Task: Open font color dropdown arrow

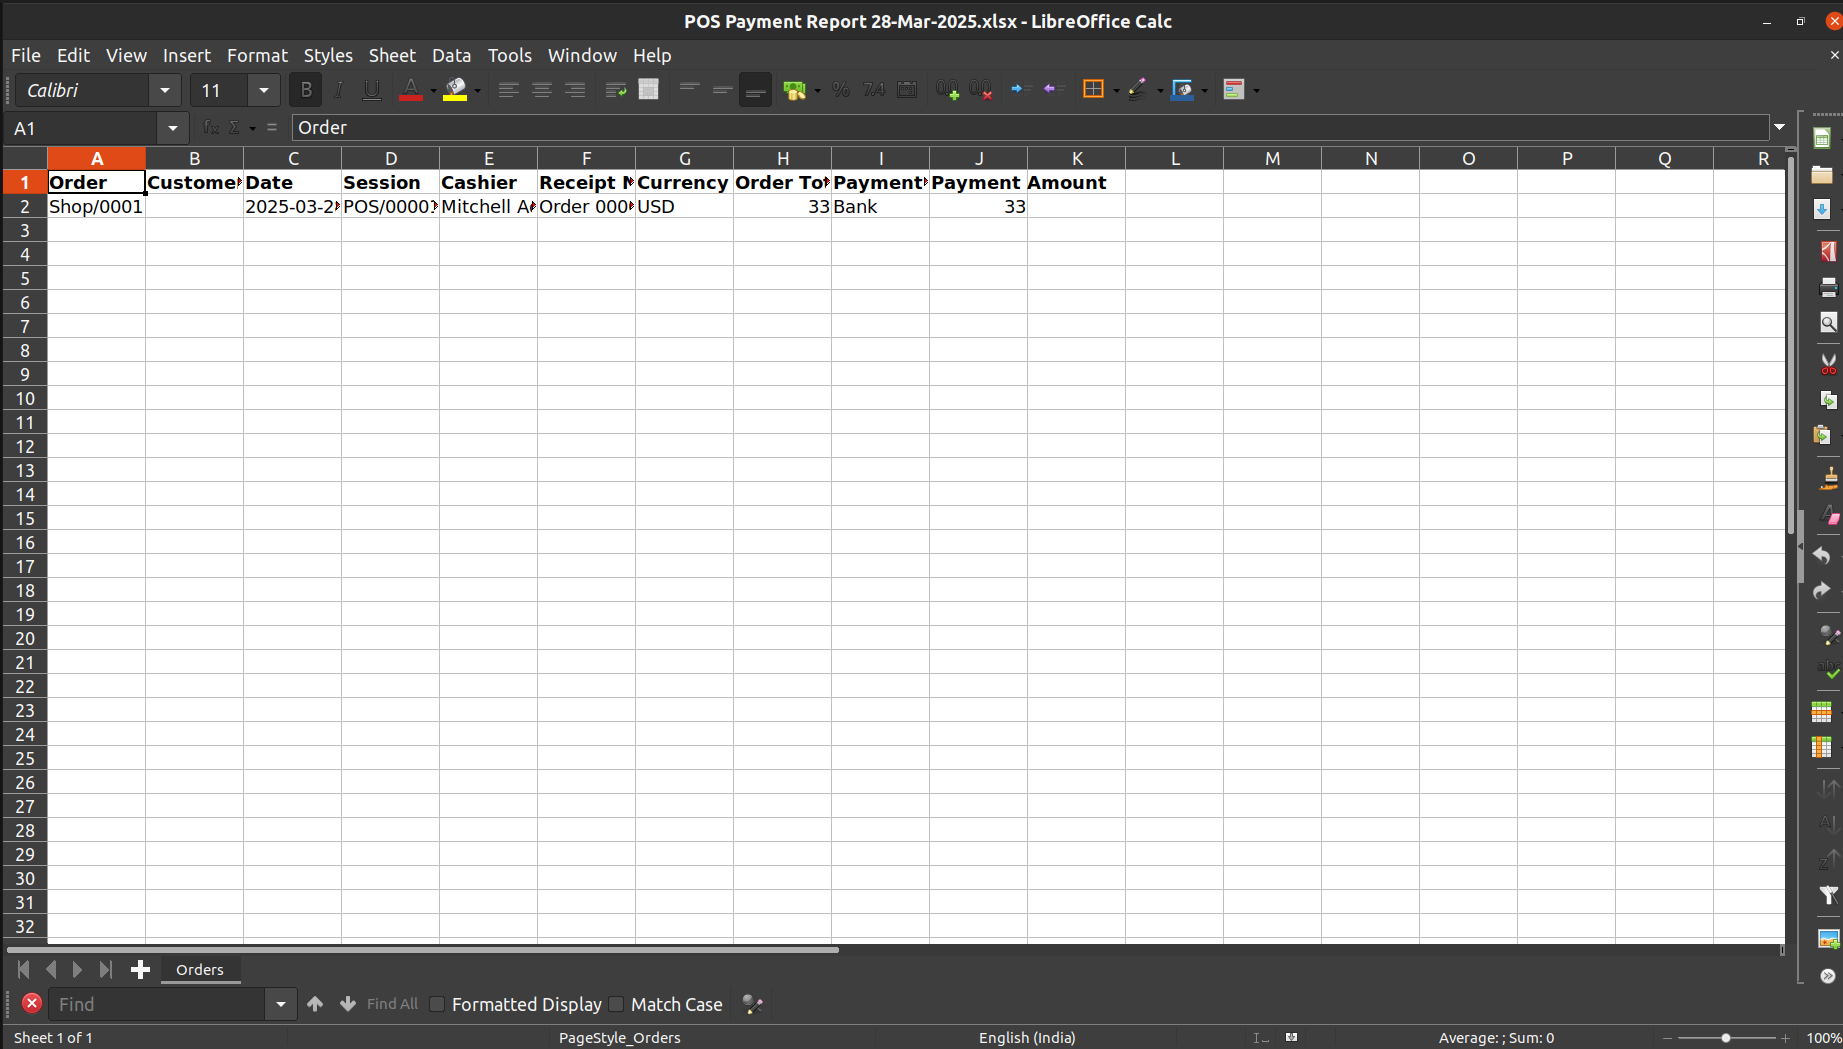Action: tap(434, 91)
